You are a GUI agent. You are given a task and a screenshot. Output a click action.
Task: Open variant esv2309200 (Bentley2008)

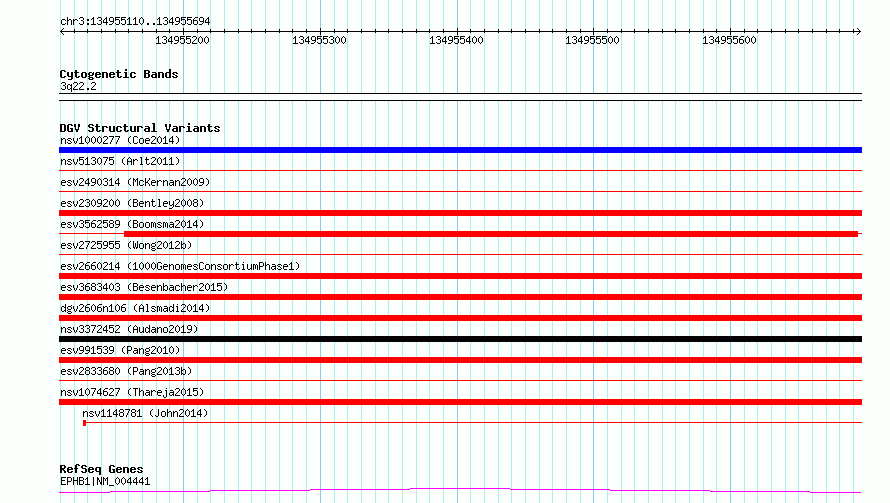point(132,203)
